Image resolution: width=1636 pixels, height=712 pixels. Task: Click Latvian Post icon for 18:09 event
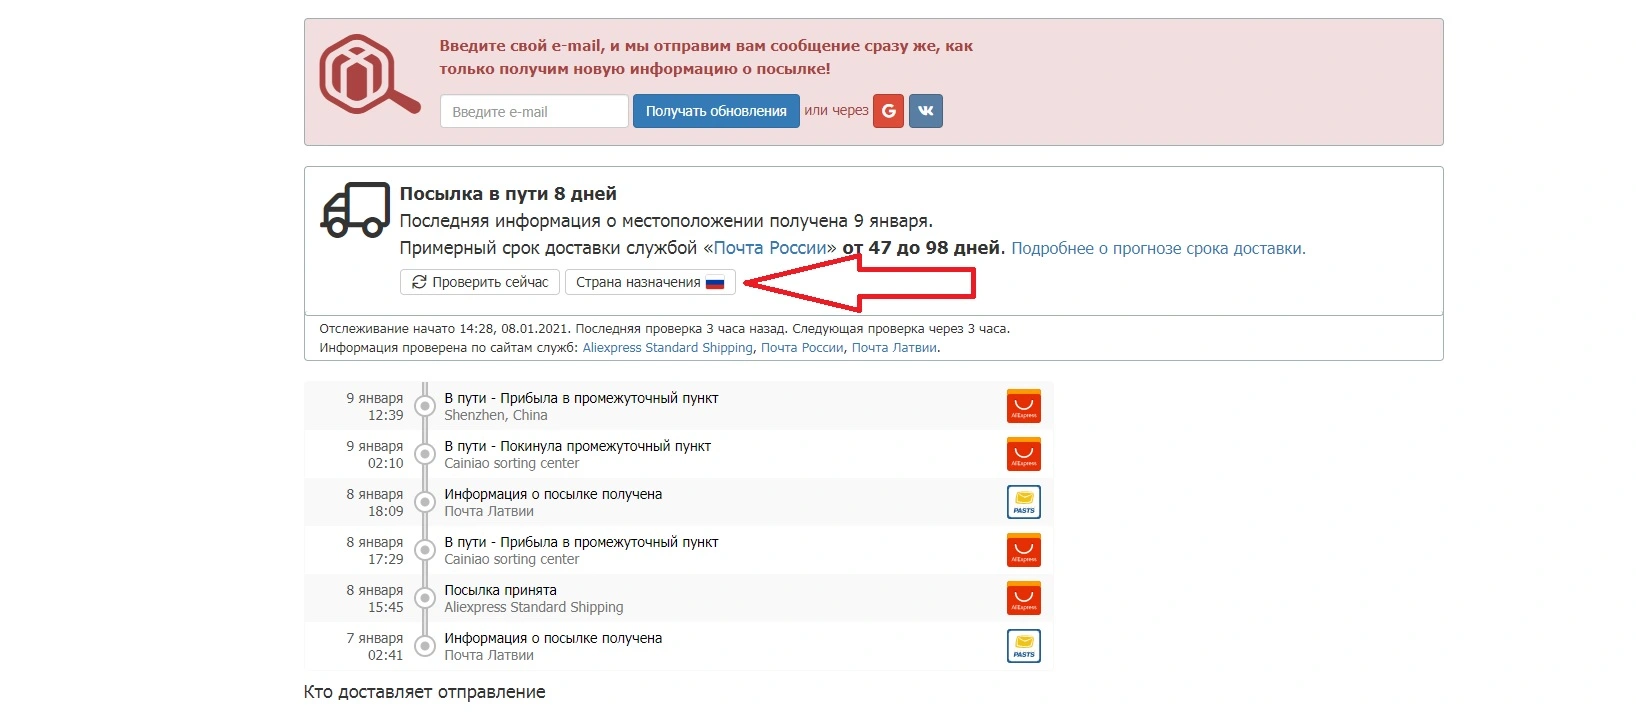[1023, 502]
